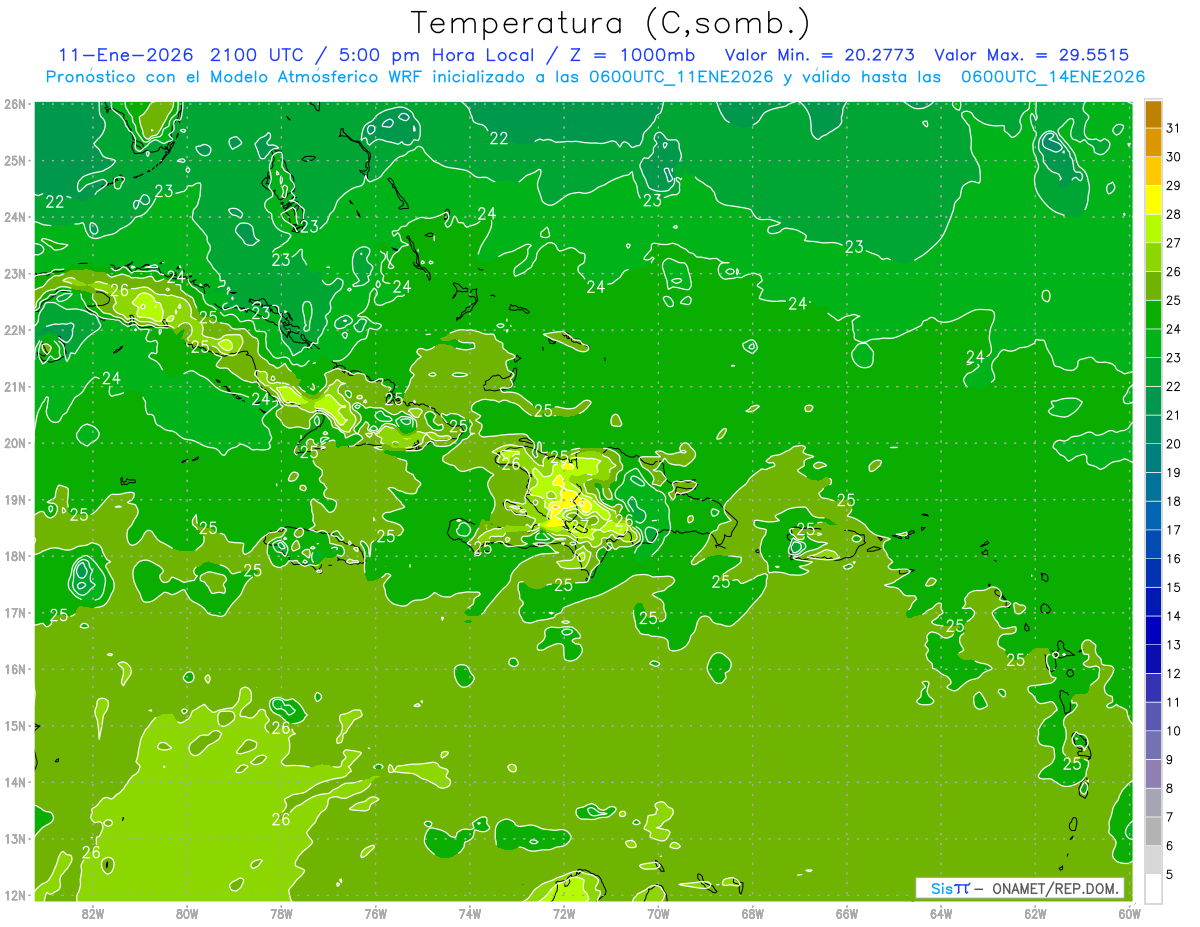Viewport: 1200px width, 927px height.
Task: Click the '31' color scale label
Action: click(x=1174, y=128)
